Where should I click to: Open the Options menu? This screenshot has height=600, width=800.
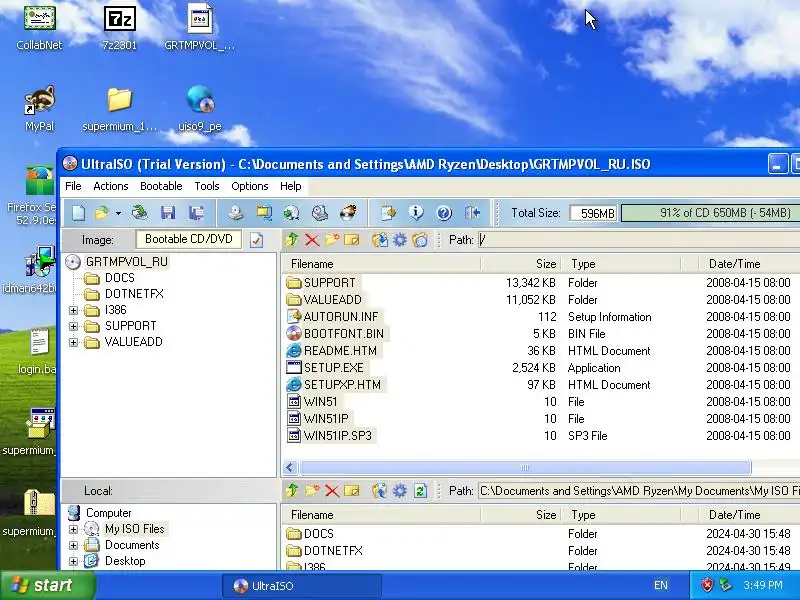(x=249, y=186)
